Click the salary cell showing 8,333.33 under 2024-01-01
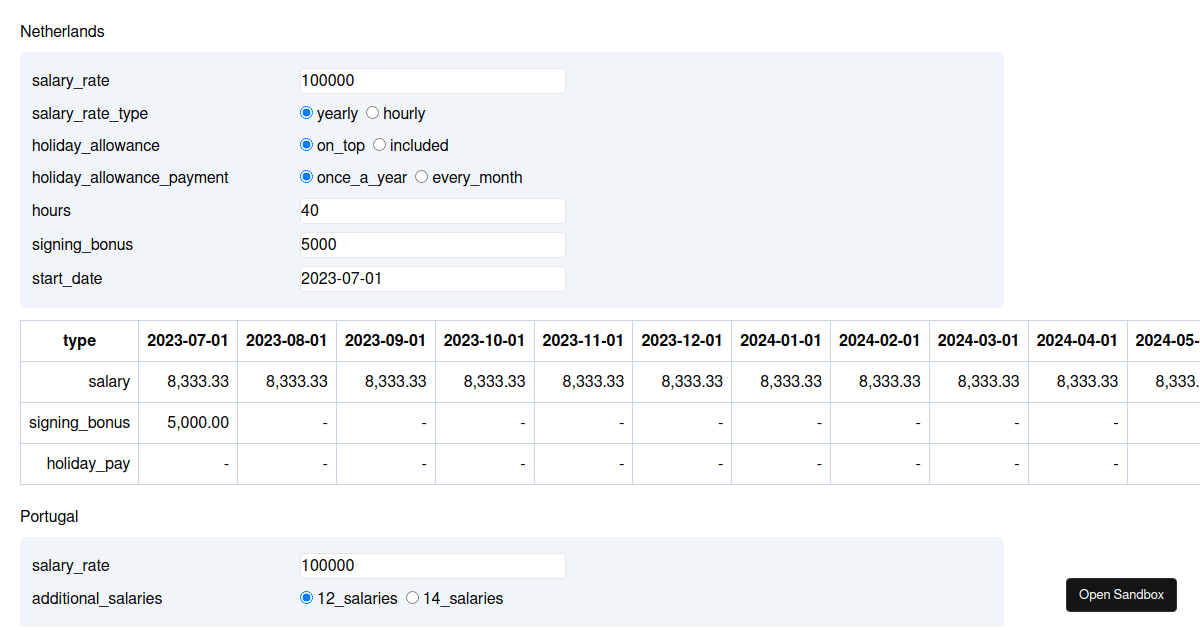 780,381
